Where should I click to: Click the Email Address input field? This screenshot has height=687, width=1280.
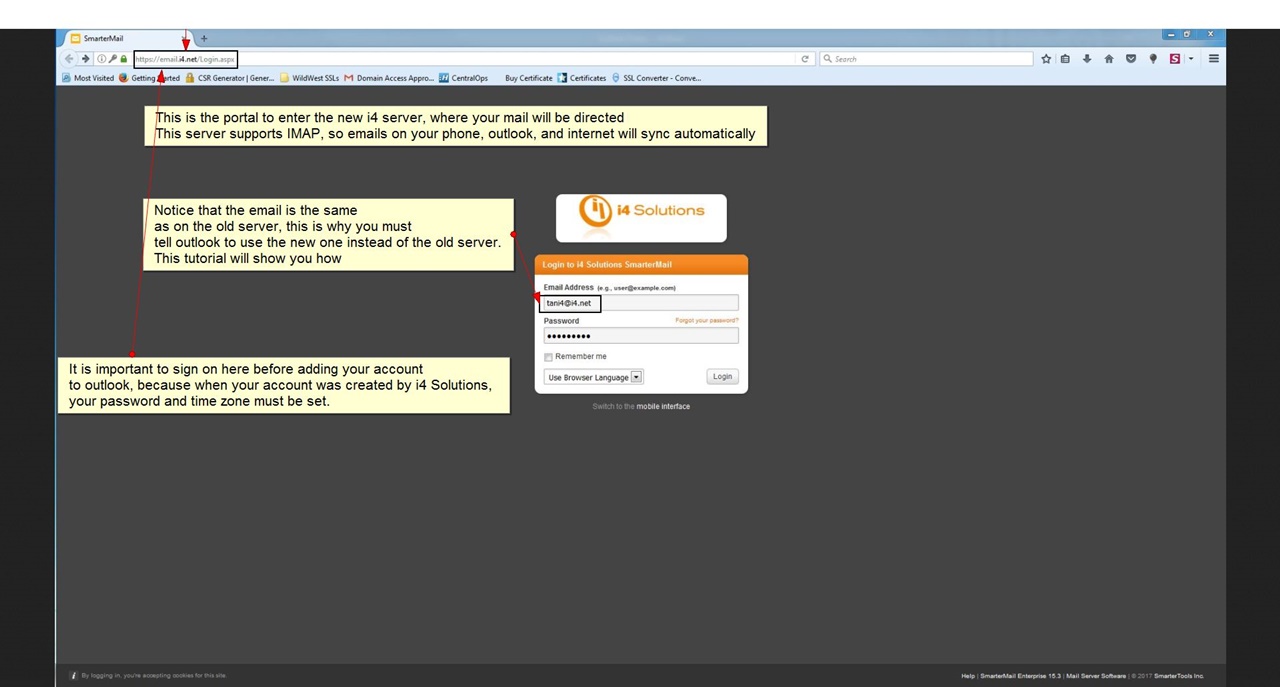tap(641, 303)
